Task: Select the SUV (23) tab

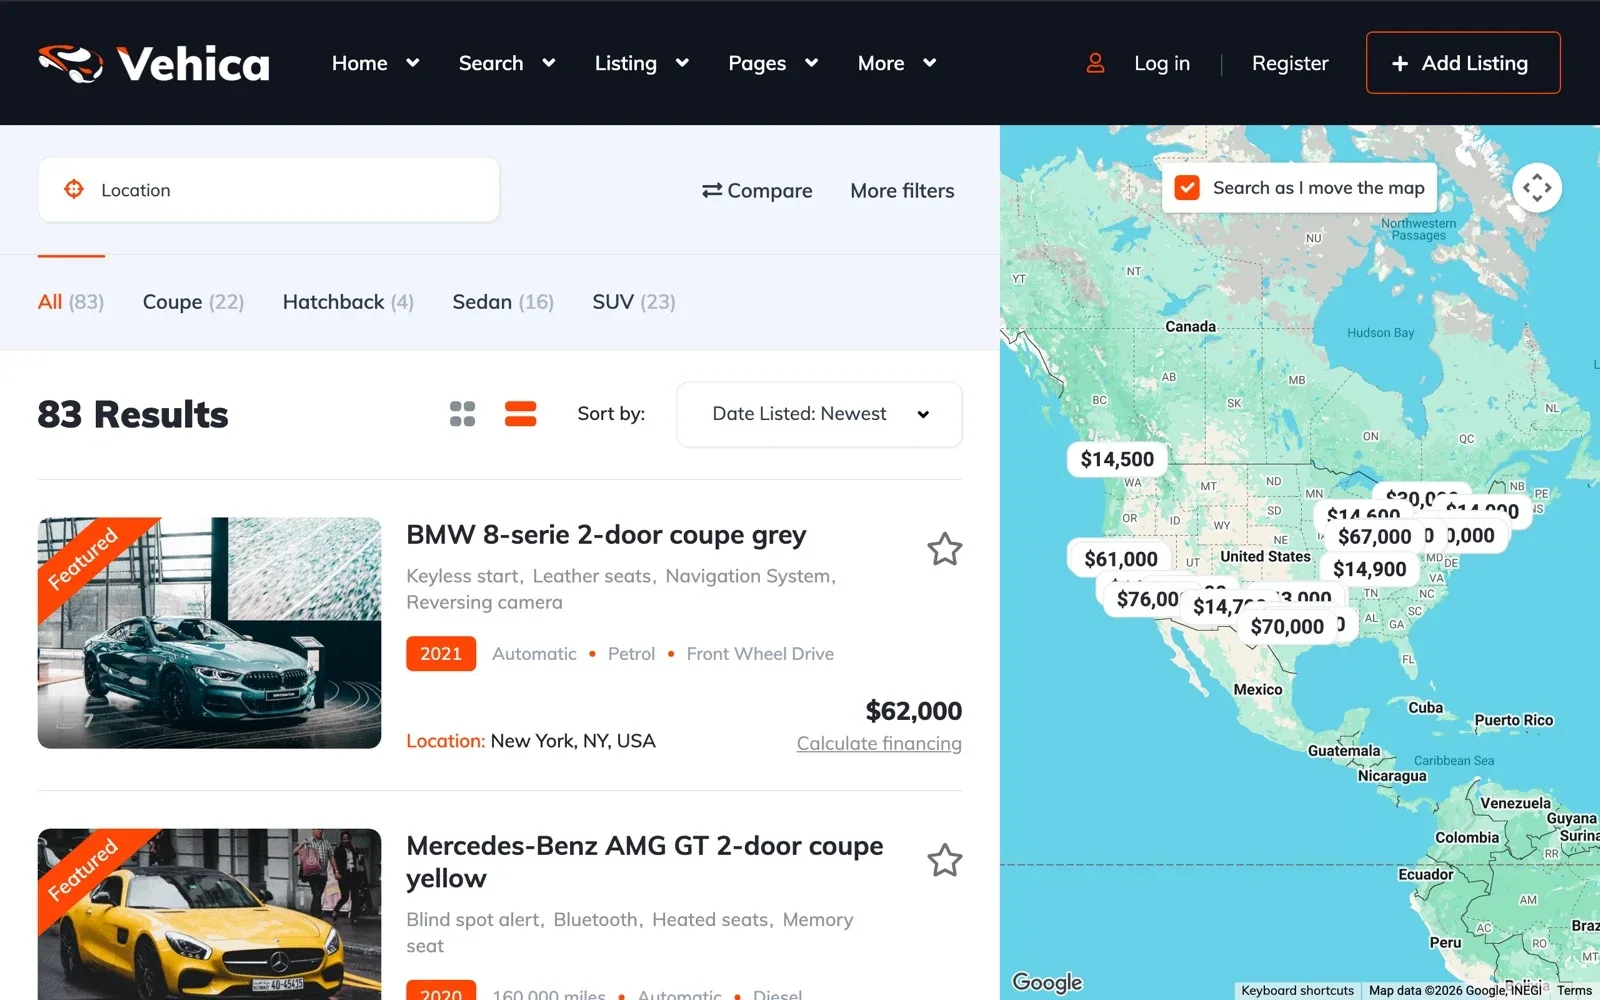Action: pyautogui.click(x=634, y=302)
